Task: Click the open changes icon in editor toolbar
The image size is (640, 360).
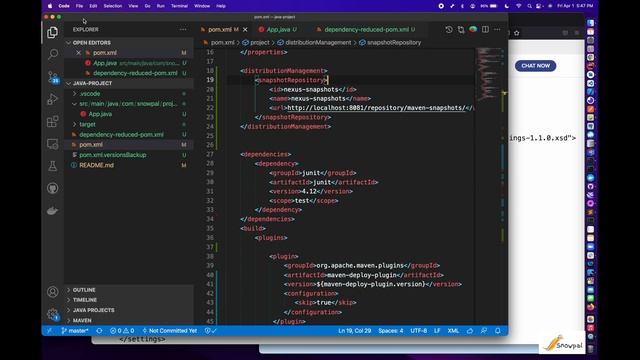Action: tap(461, 29)
